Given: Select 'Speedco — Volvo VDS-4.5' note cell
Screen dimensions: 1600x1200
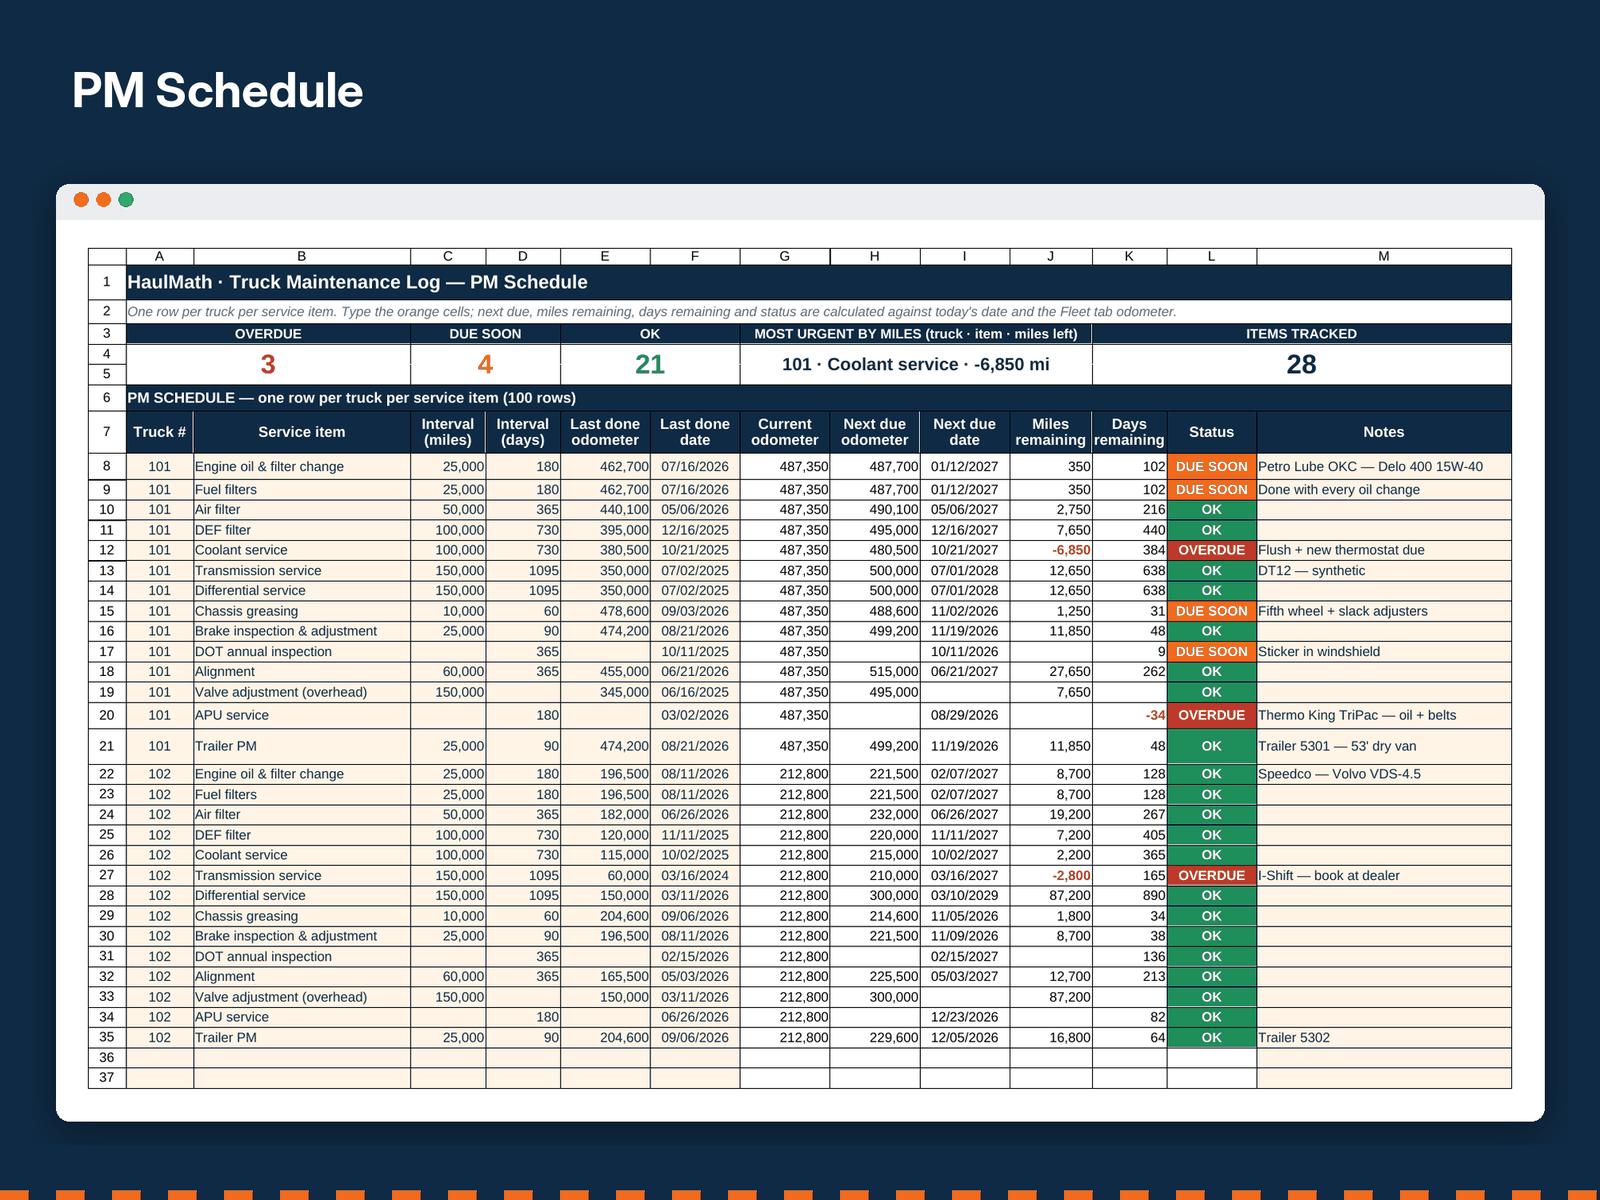Looking at the screenshot, I should pos(1384,774).
